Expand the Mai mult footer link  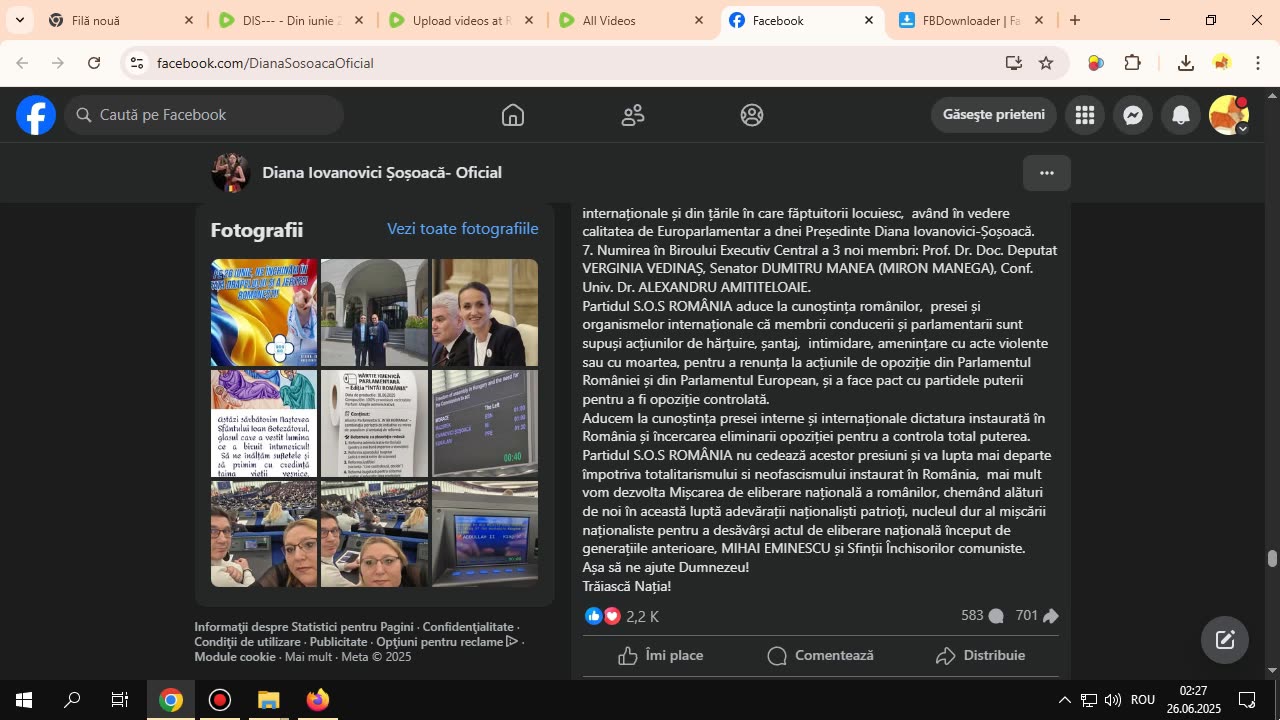click(309, 657)
